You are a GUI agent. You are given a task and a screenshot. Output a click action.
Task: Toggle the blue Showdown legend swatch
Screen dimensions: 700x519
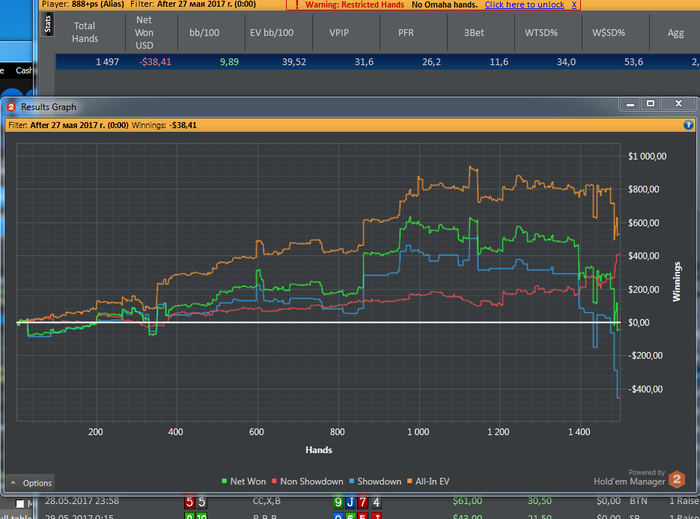(351, 481)
